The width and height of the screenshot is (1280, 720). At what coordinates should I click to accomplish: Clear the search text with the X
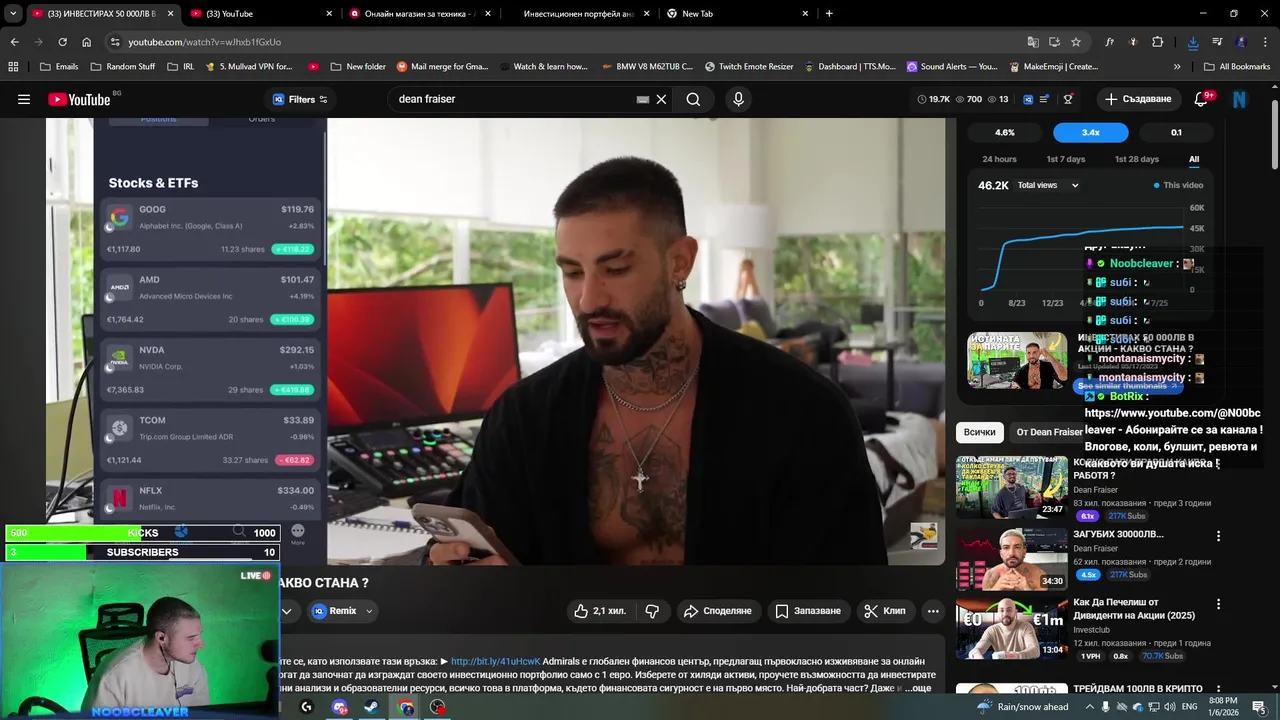tap(661, 99)
